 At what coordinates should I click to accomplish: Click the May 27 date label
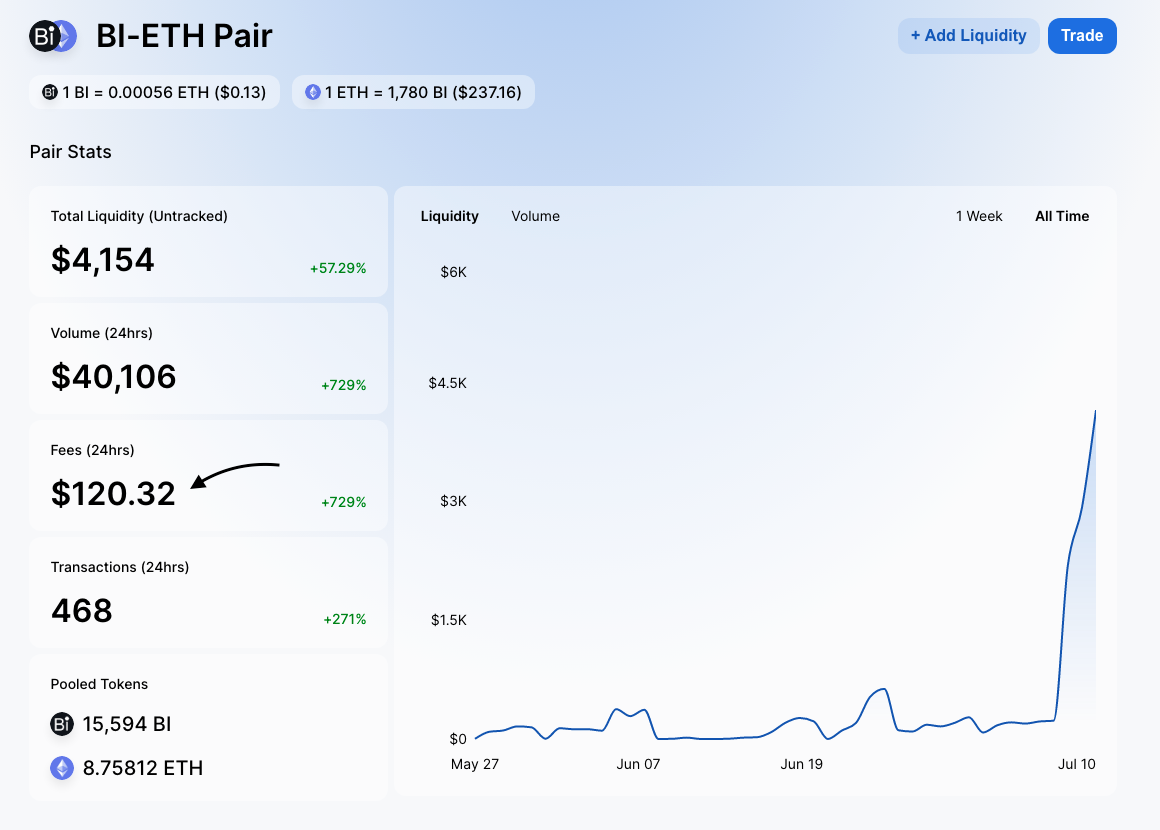coord(475,763)
